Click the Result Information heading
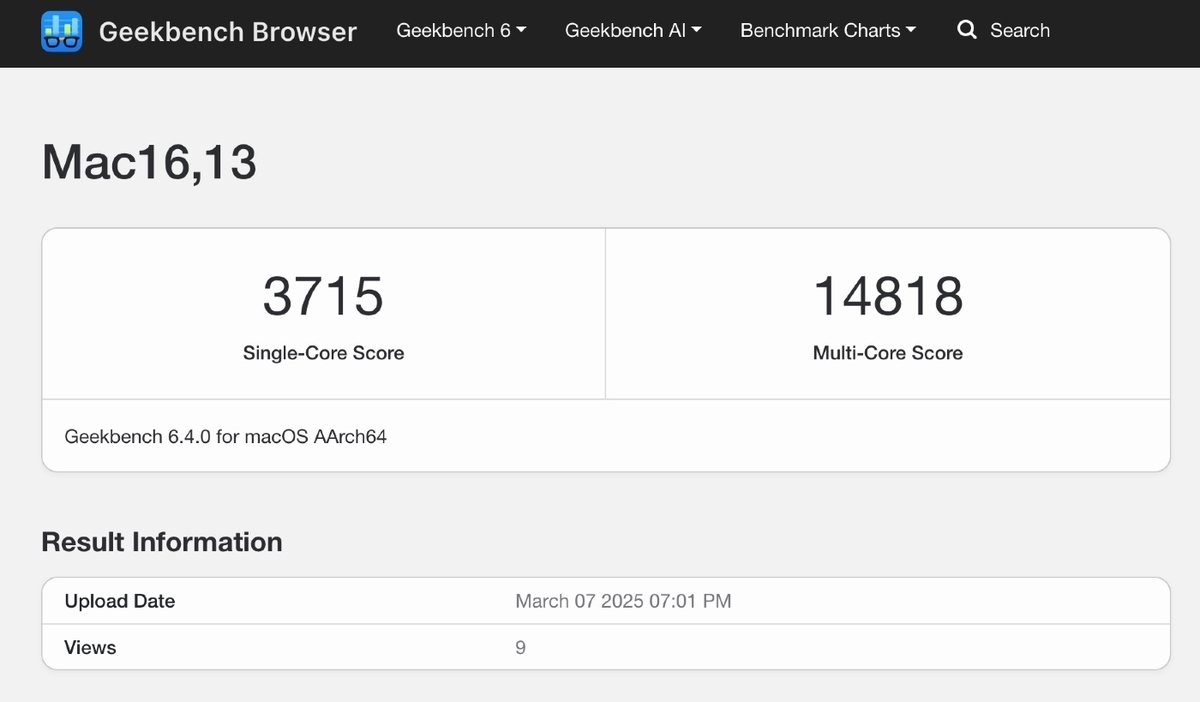This screenshot has height=702, width=1200. coord(162,542)
